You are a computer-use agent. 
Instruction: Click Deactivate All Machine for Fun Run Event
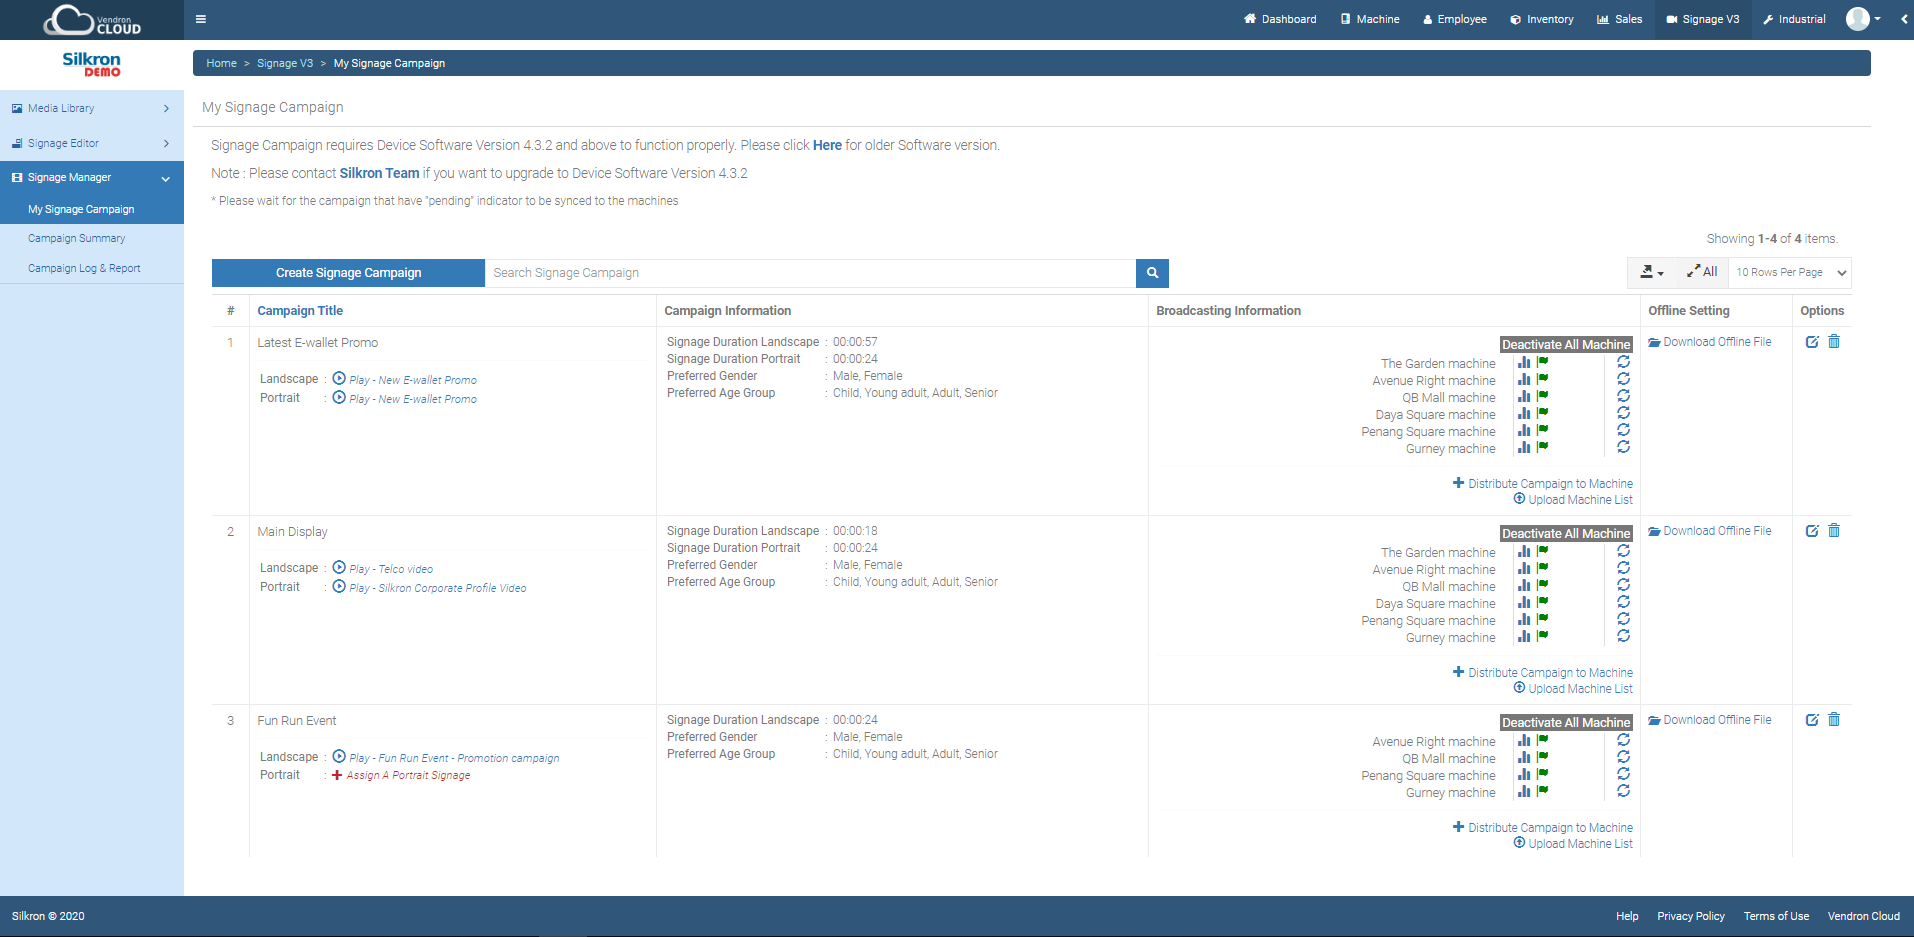1565,723
